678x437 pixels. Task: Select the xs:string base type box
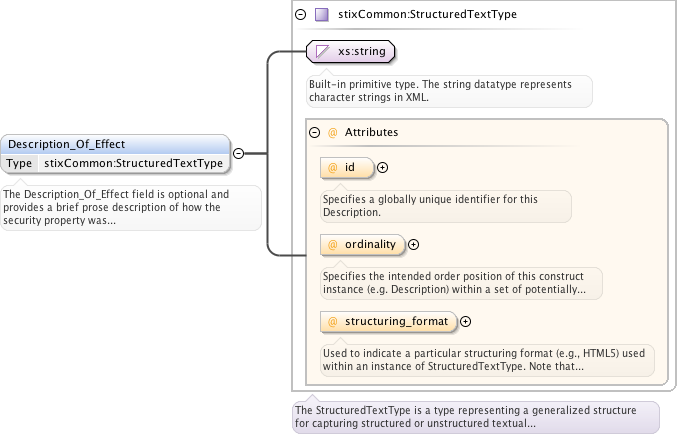pos(351,50)
